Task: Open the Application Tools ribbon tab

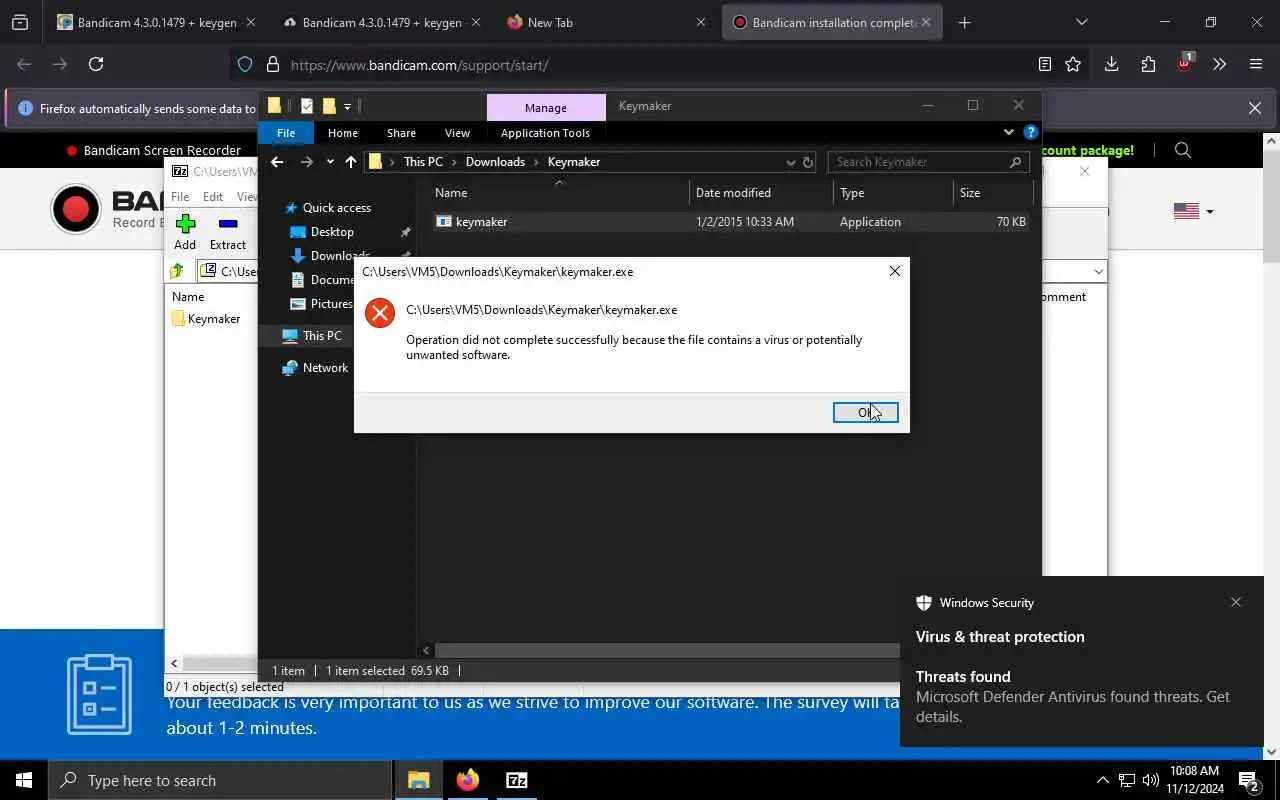Action: click(x=545, y=133)
